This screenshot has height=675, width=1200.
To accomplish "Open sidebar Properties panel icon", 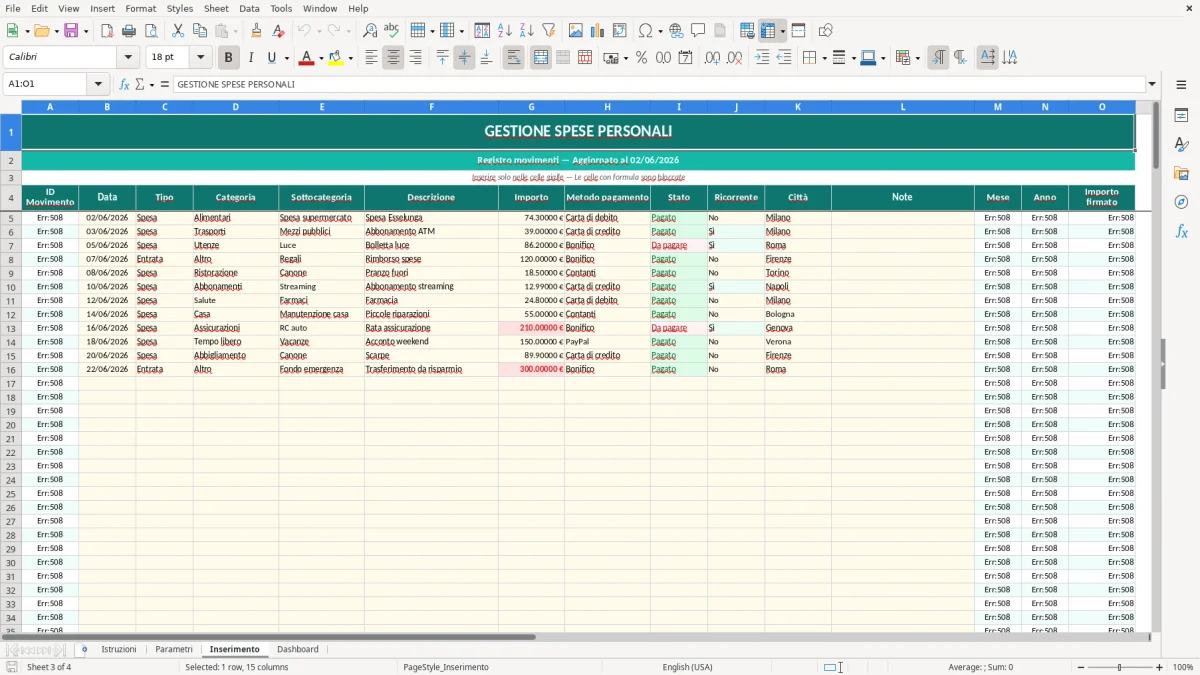I will click(1181, 116).
